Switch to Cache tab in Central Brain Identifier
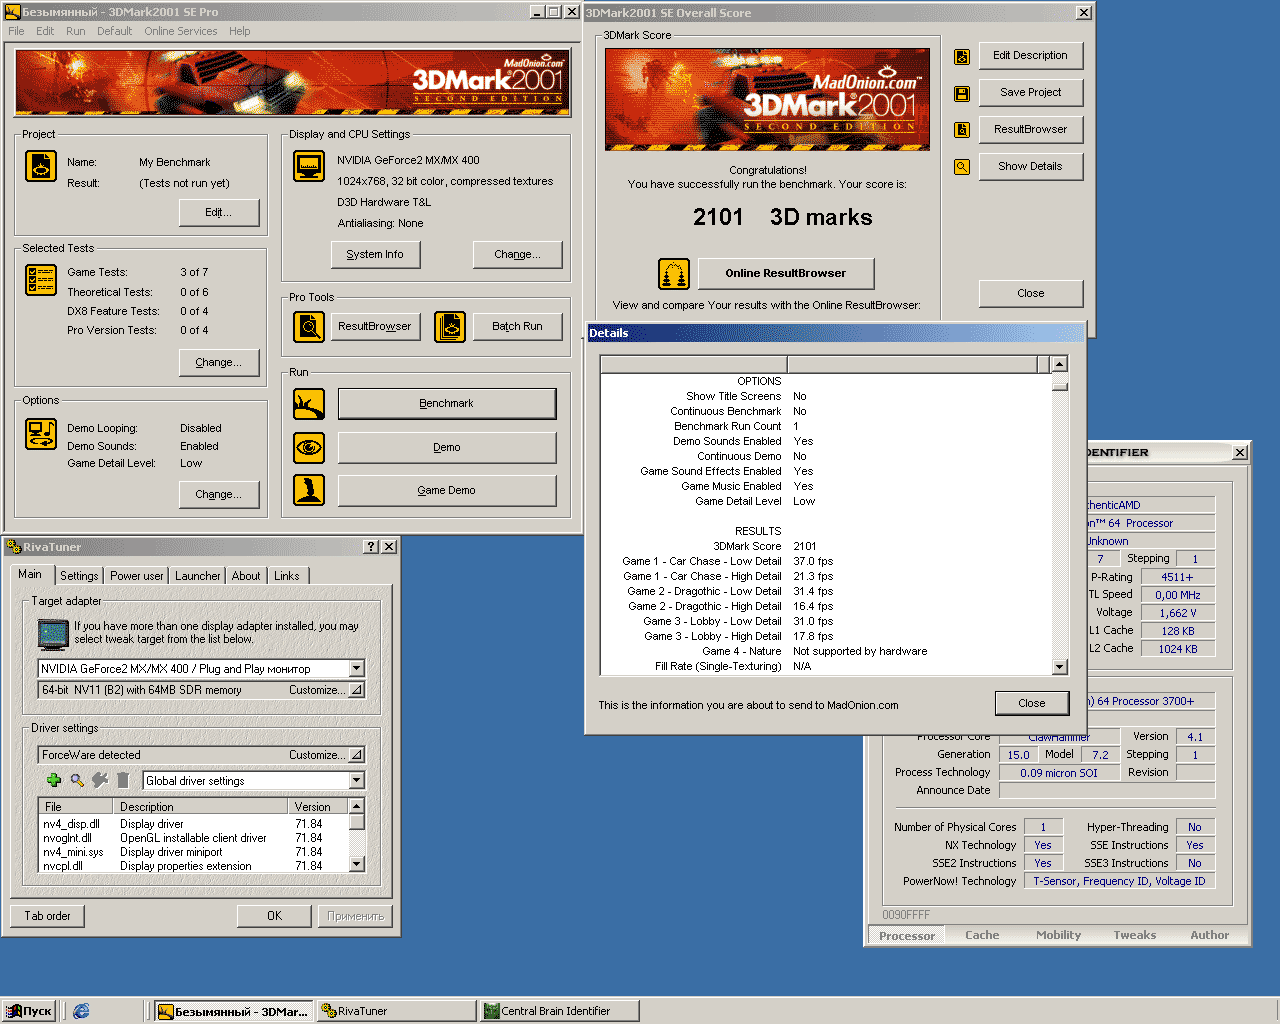 pyautogui.click(x=982, y=935)
